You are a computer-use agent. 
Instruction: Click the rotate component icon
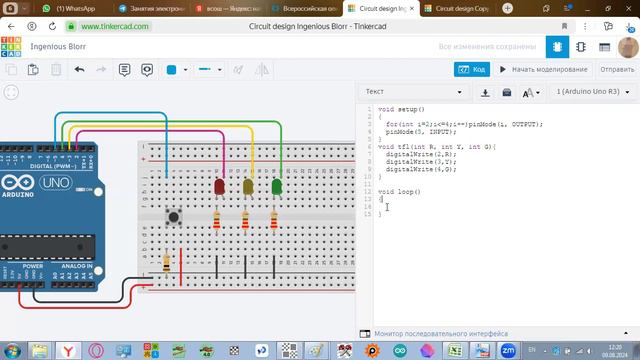[238, 70]
